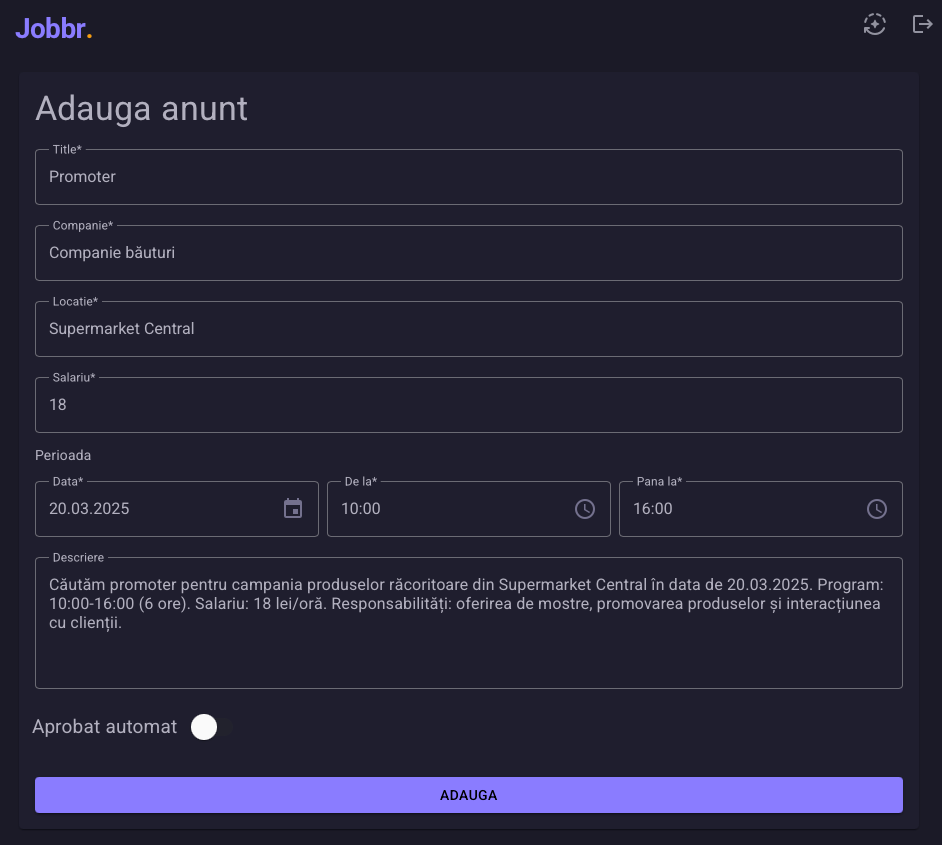942x845 pixels.
Task: Click the date value 20.03.2025
Action: tap(90, 509)
